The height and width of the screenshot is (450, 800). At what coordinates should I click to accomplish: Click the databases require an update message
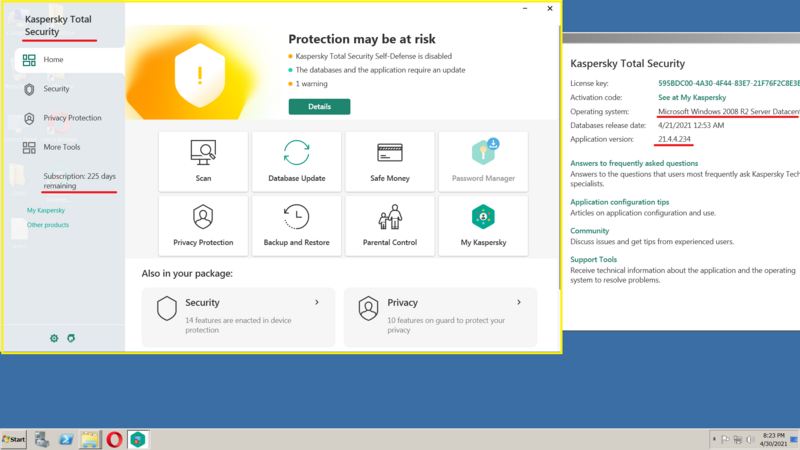(380, 70)
